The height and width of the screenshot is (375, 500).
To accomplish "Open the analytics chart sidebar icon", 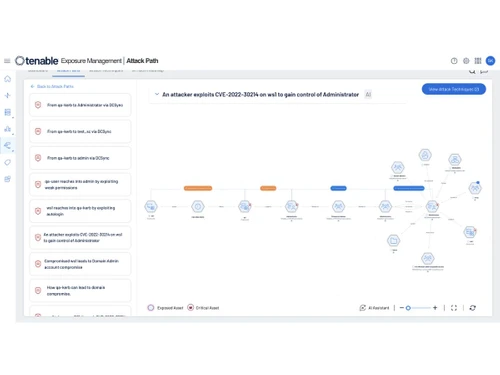I will 8,129.
